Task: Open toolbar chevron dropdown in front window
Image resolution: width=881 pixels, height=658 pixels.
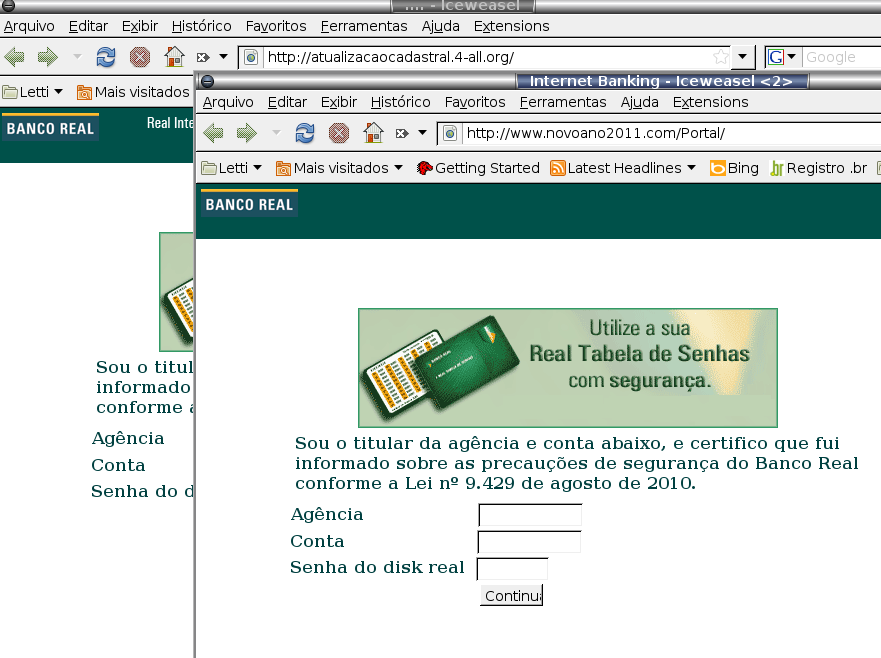Action: [422, 133]
